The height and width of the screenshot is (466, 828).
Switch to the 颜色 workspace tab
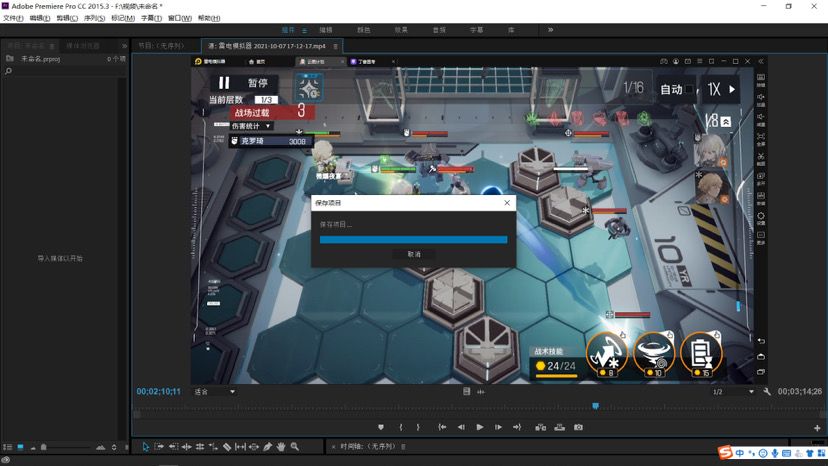(x=363, y=30)
